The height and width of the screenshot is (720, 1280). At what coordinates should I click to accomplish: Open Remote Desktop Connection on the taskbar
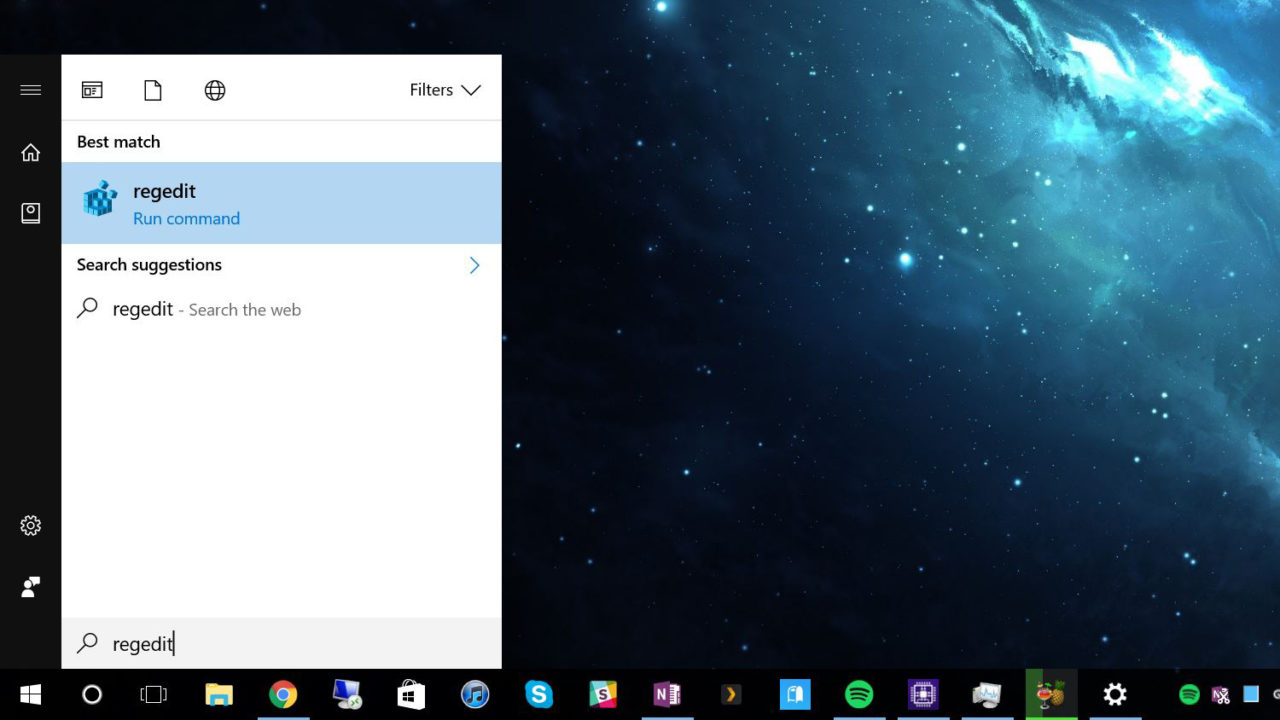tap(347, 694)
